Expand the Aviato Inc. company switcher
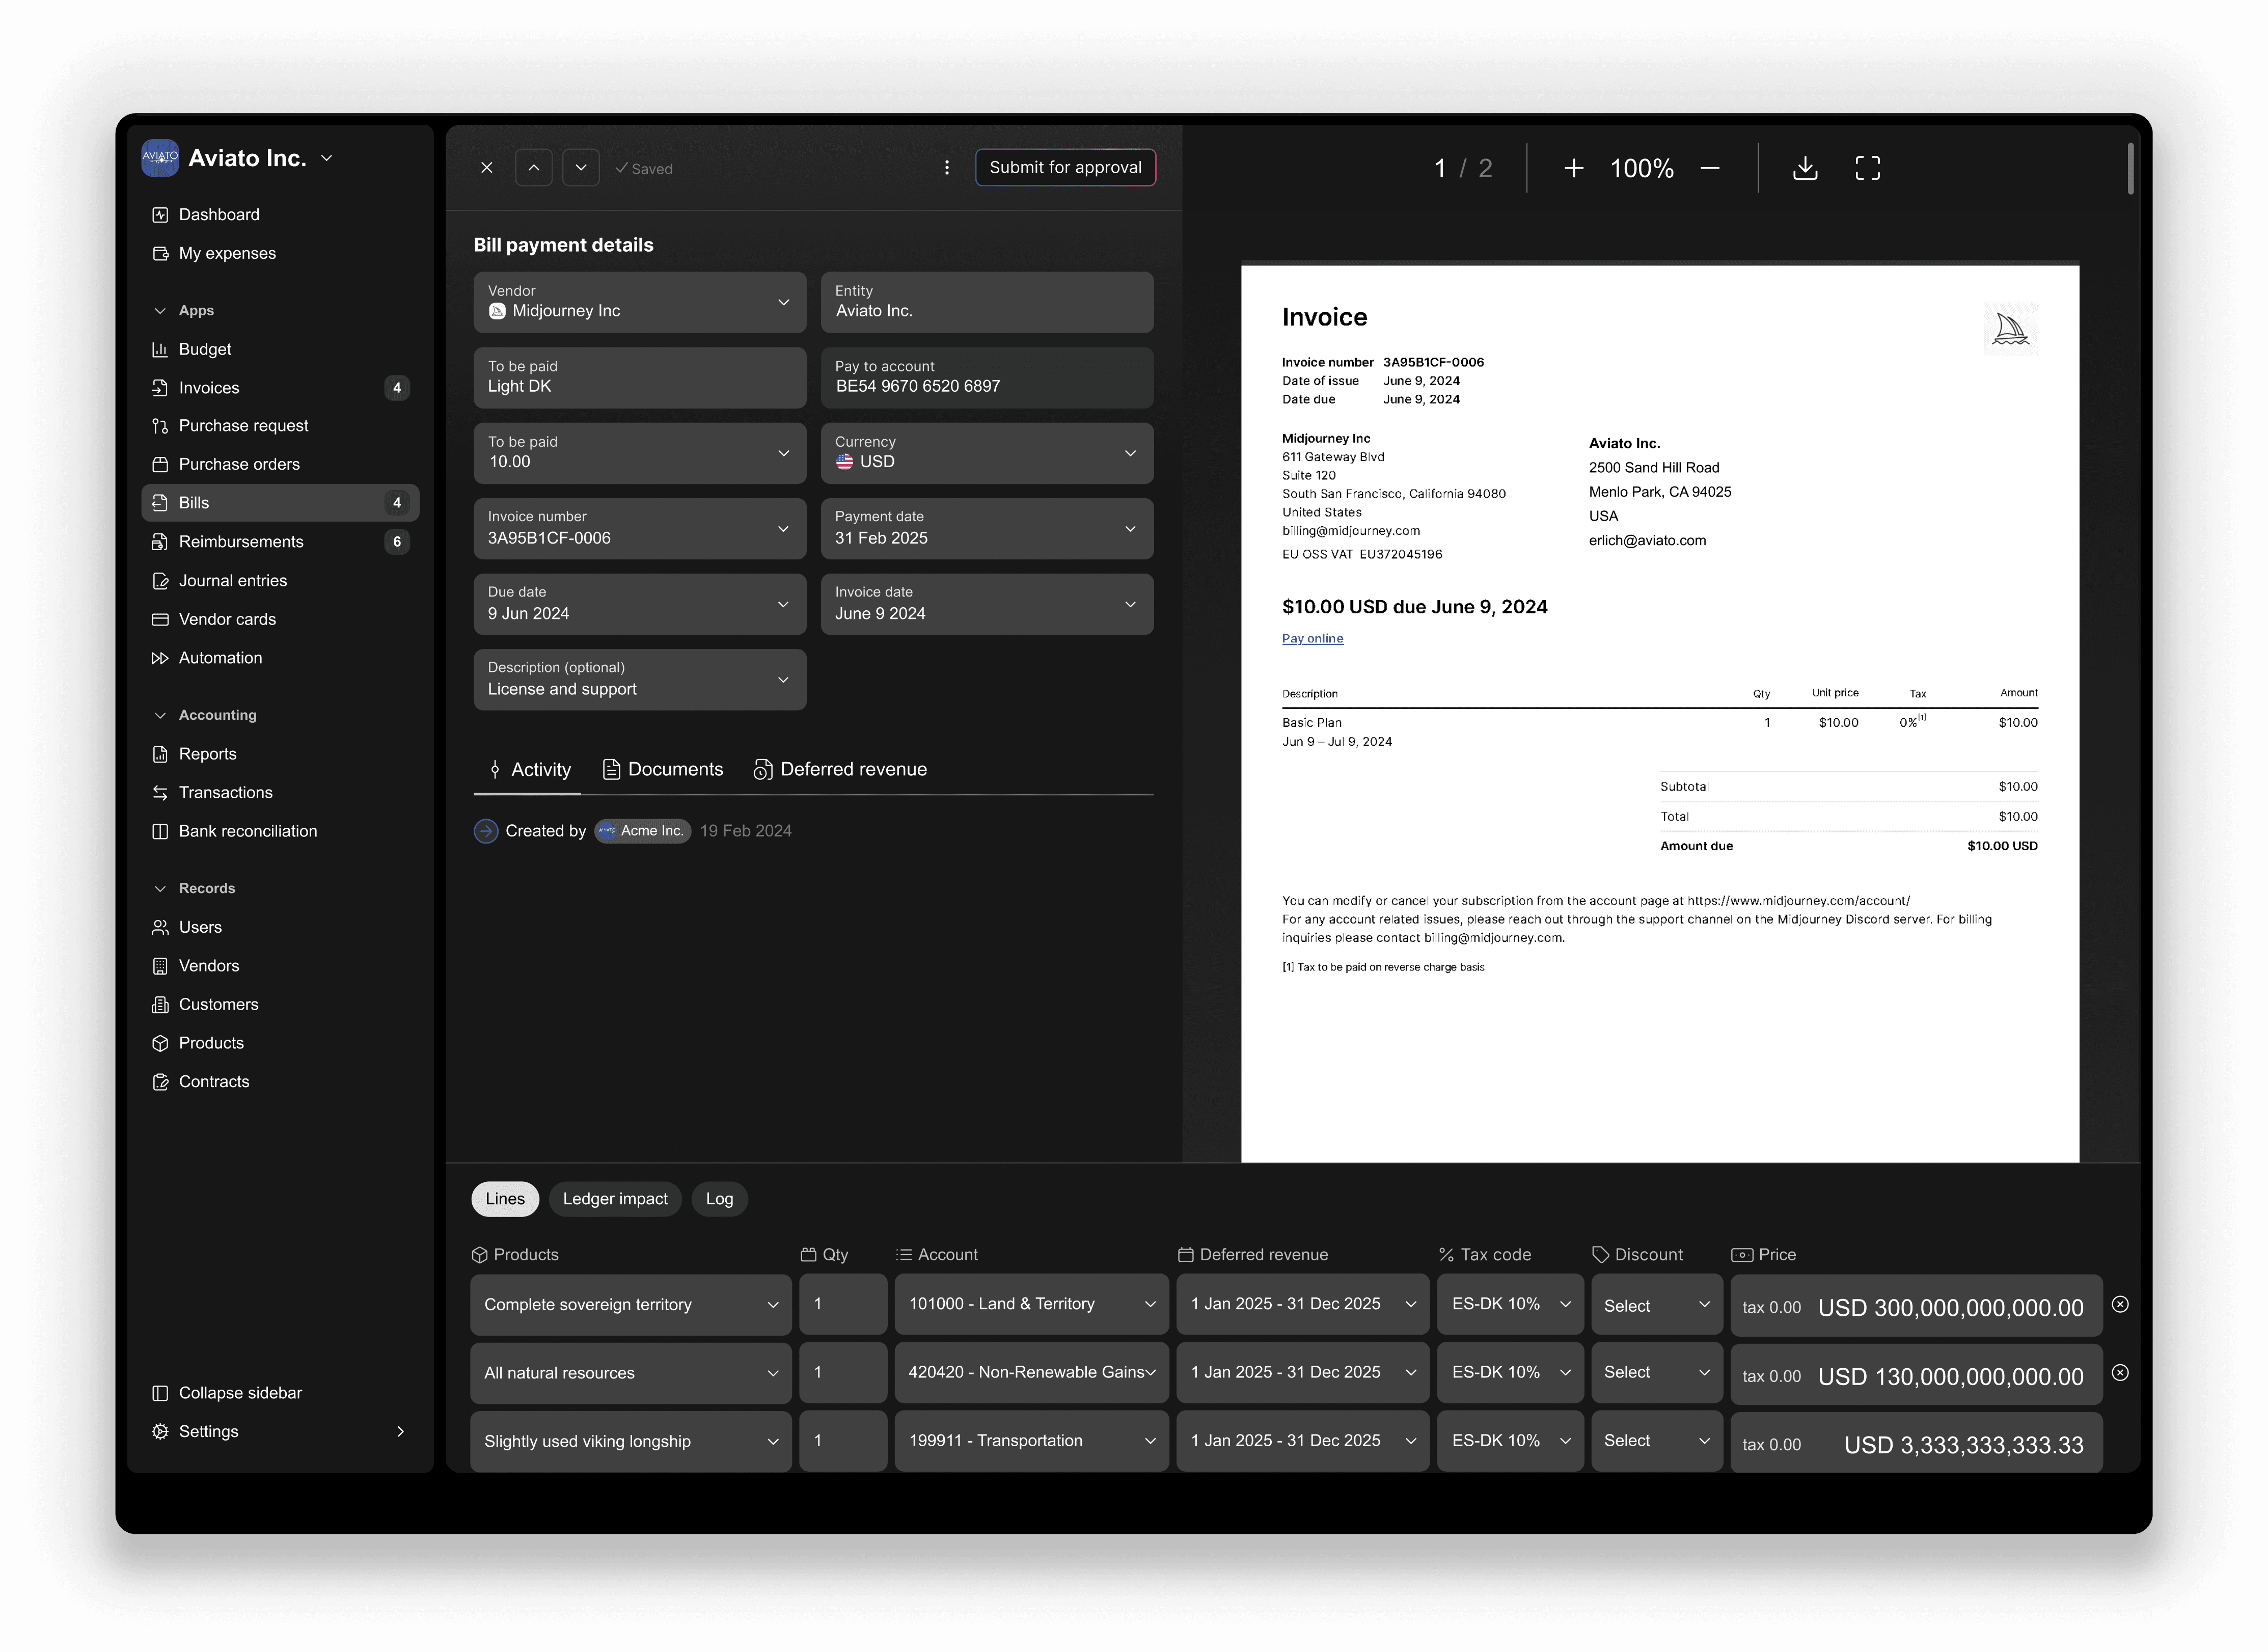This screenshot has width=2268, height=1652. tap(327, 158)
